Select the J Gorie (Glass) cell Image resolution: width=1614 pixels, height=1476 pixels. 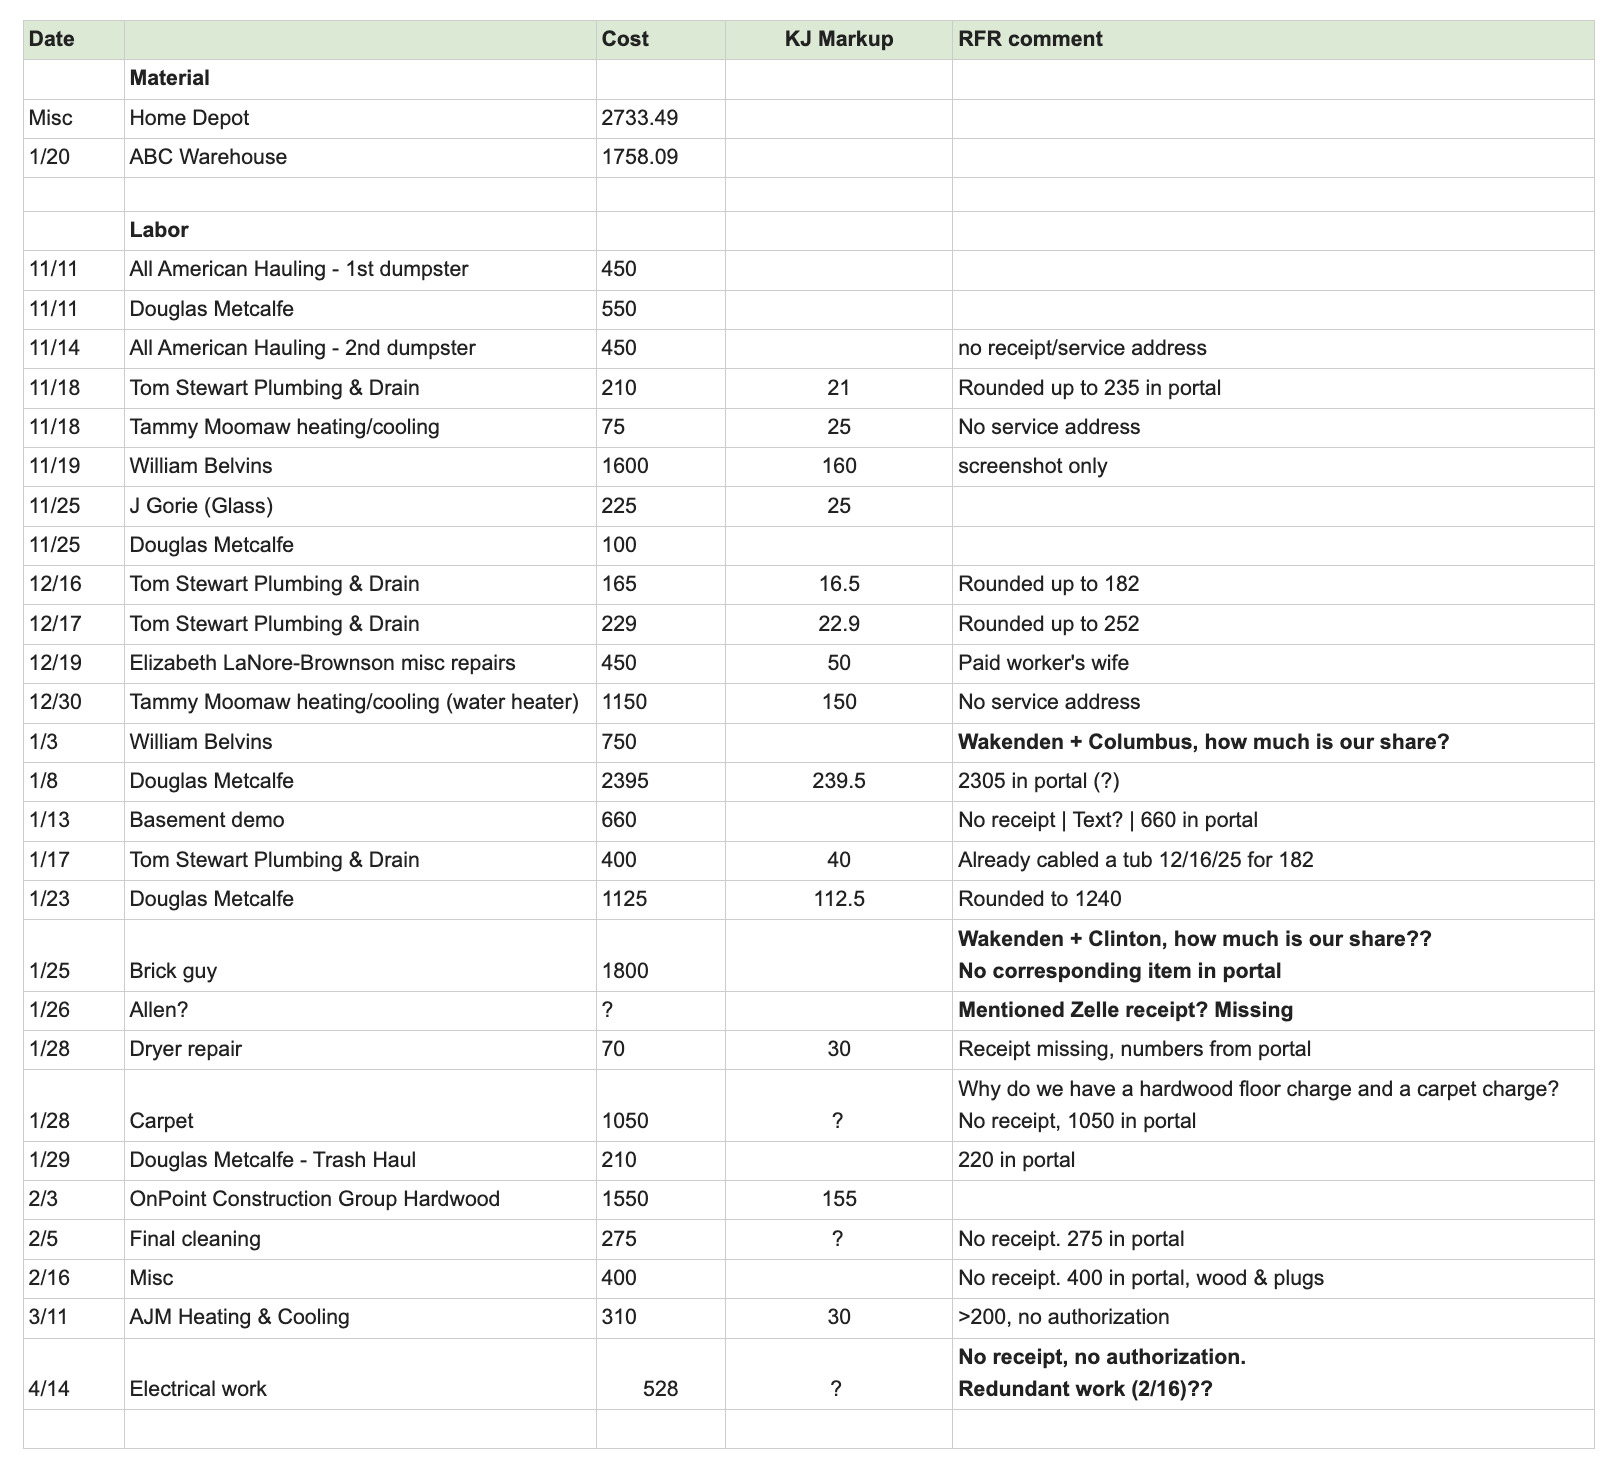coord(360,506)
